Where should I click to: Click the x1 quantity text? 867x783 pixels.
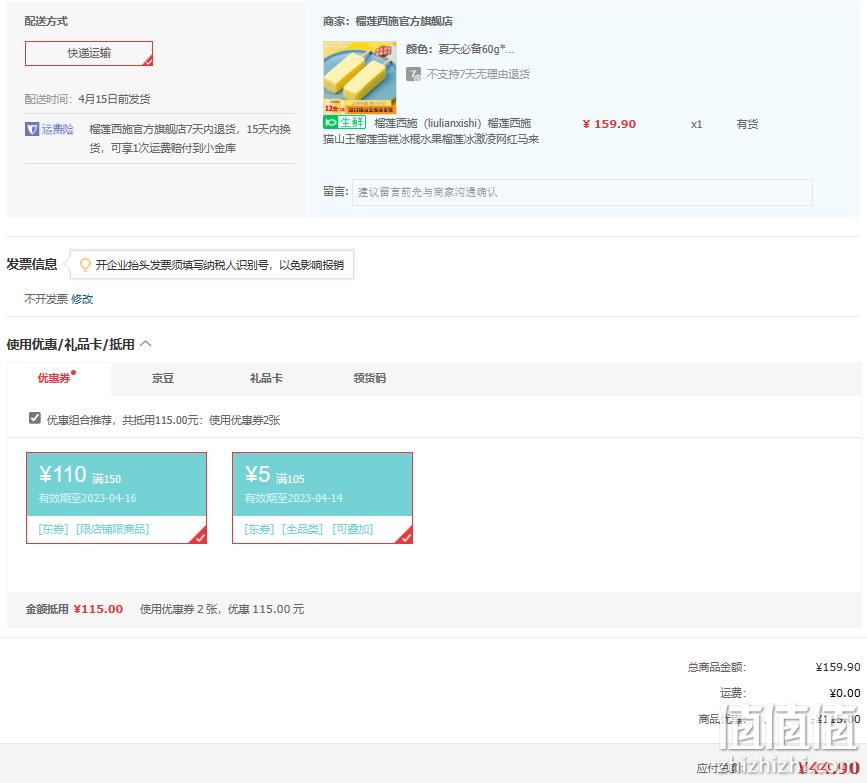696,124
